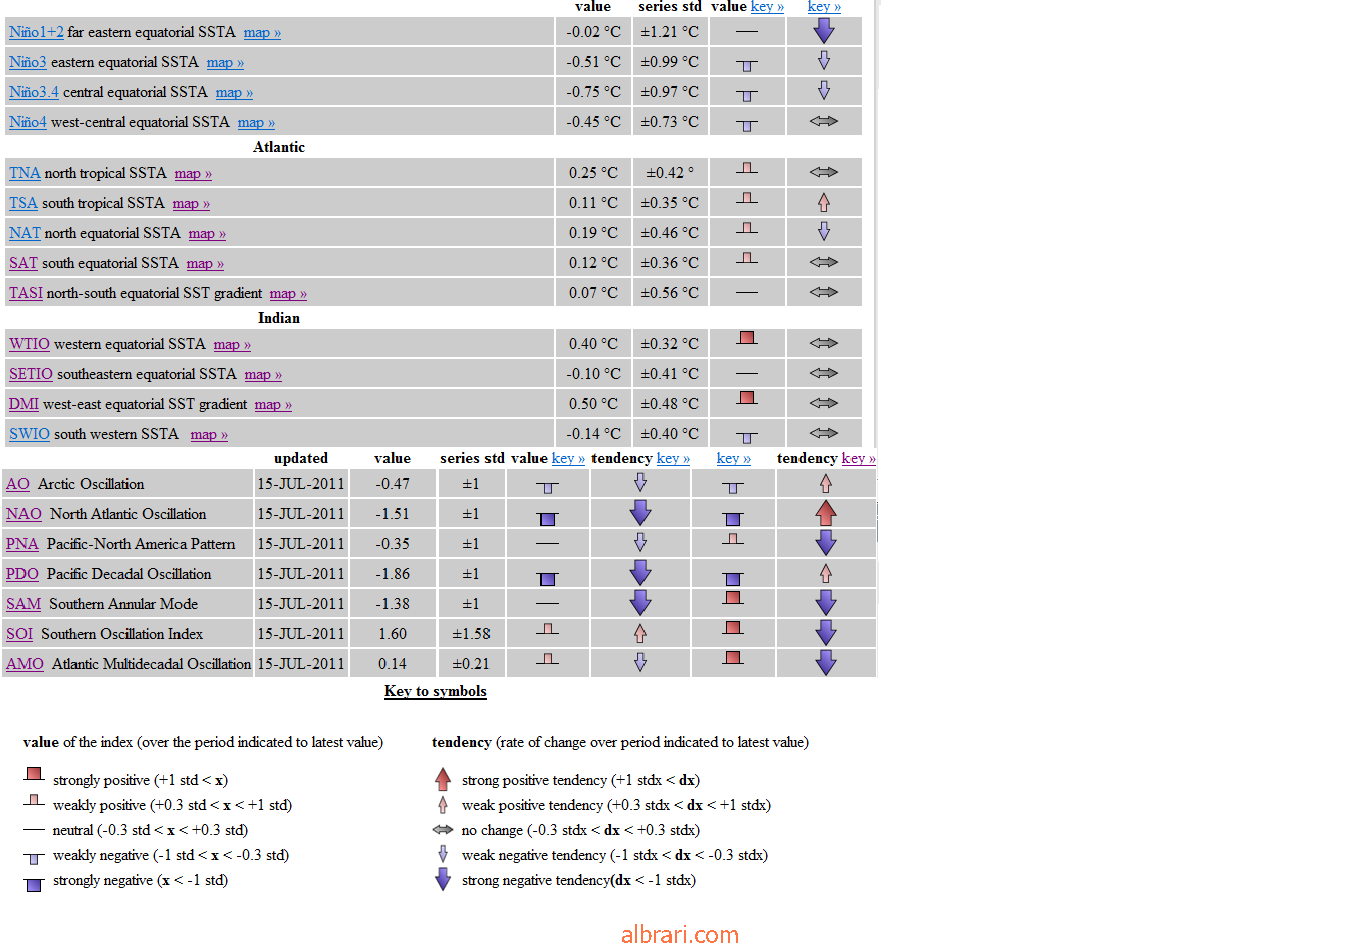Viewport: 1366px width, 944px height.
Task: Select the -0.75 °C value in Niño3.4 row
Action: click(593, 92)
